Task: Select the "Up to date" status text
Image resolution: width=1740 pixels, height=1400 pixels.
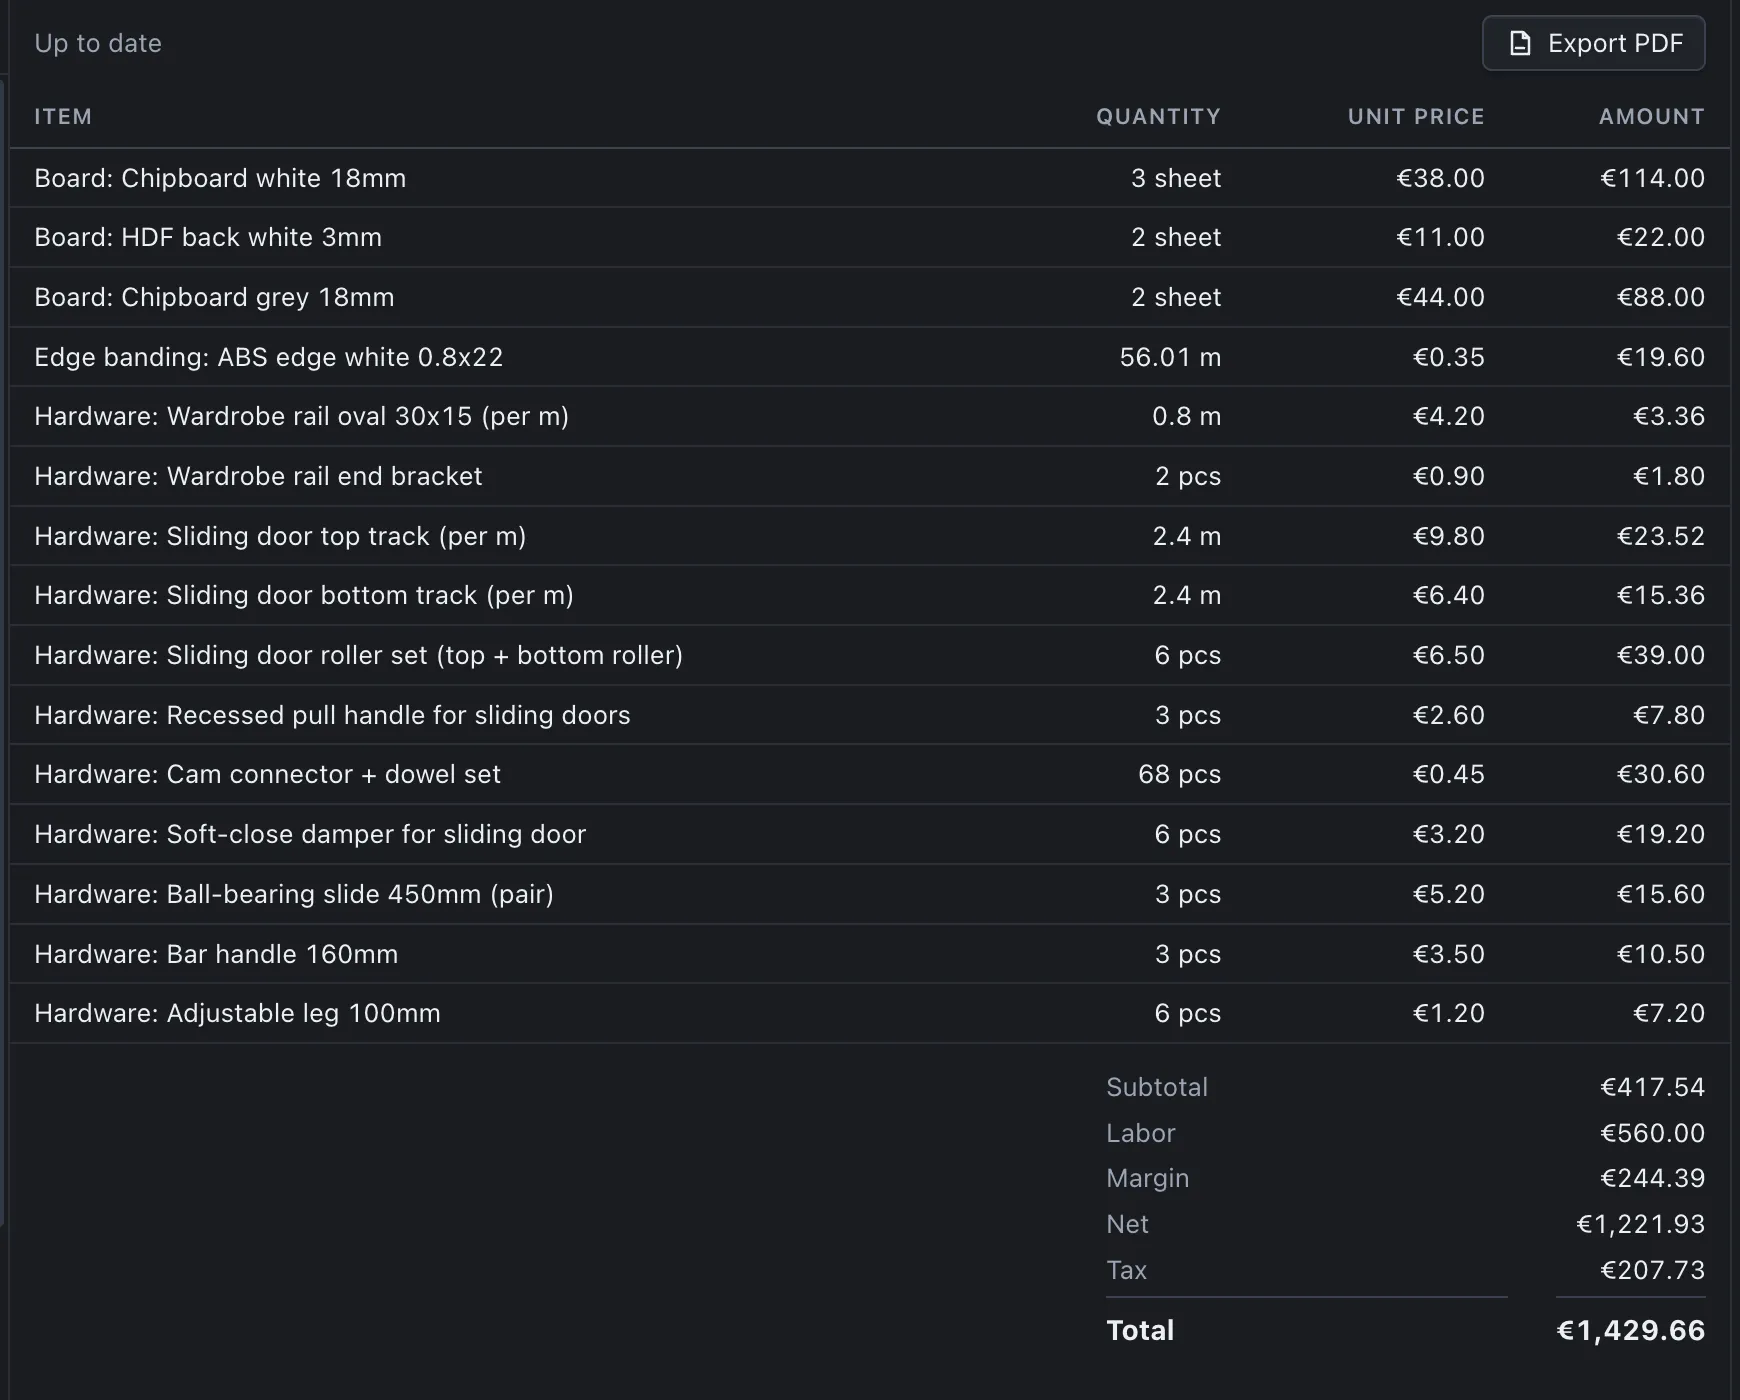Action: 98,43
